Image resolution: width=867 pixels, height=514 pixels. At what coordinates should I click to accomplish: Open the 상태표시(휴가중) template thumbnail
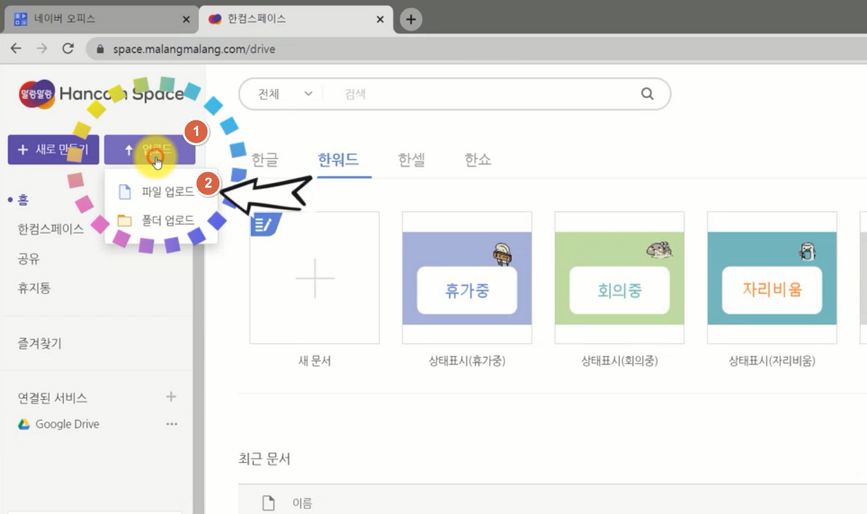click(x=467, y=277)
